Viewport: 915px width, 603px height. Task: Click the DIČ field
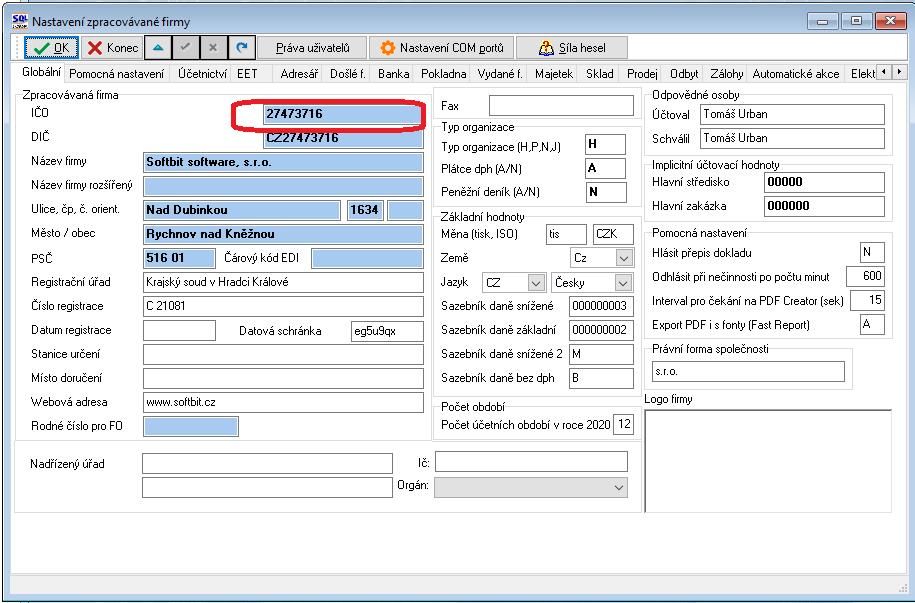[343, 138]
